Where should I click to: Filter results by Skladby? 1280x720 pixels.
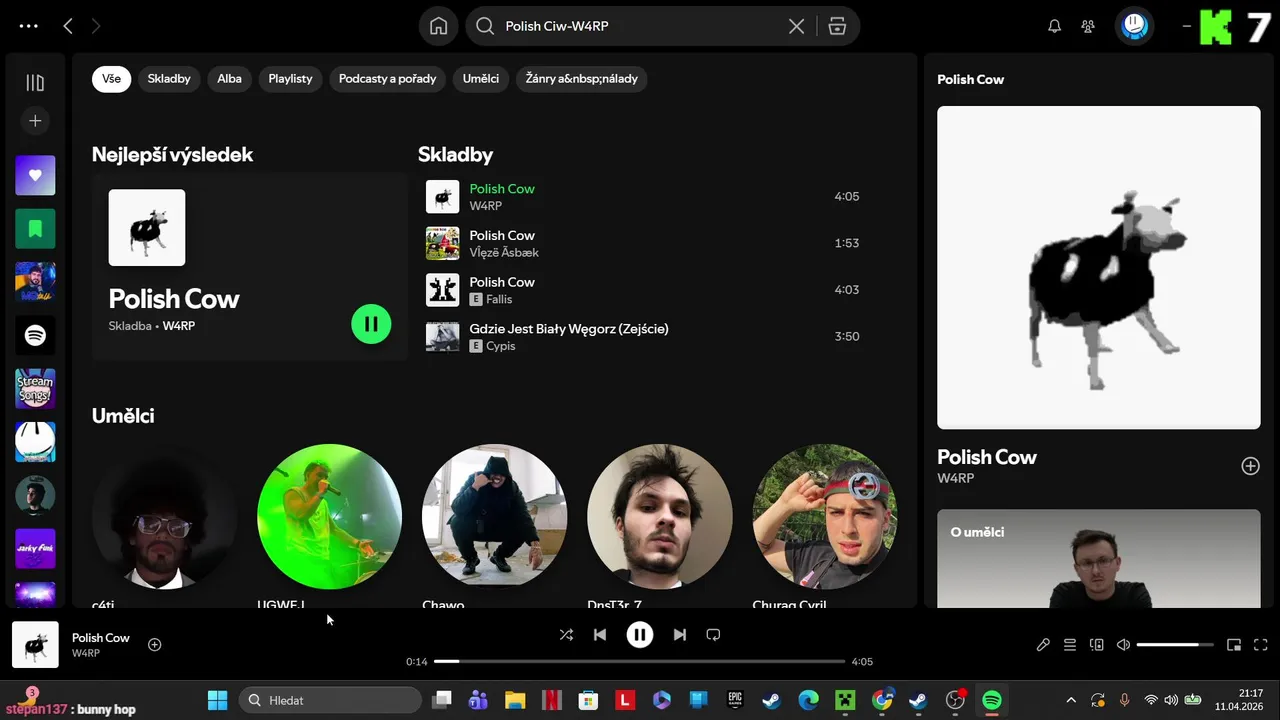[169, 79]
